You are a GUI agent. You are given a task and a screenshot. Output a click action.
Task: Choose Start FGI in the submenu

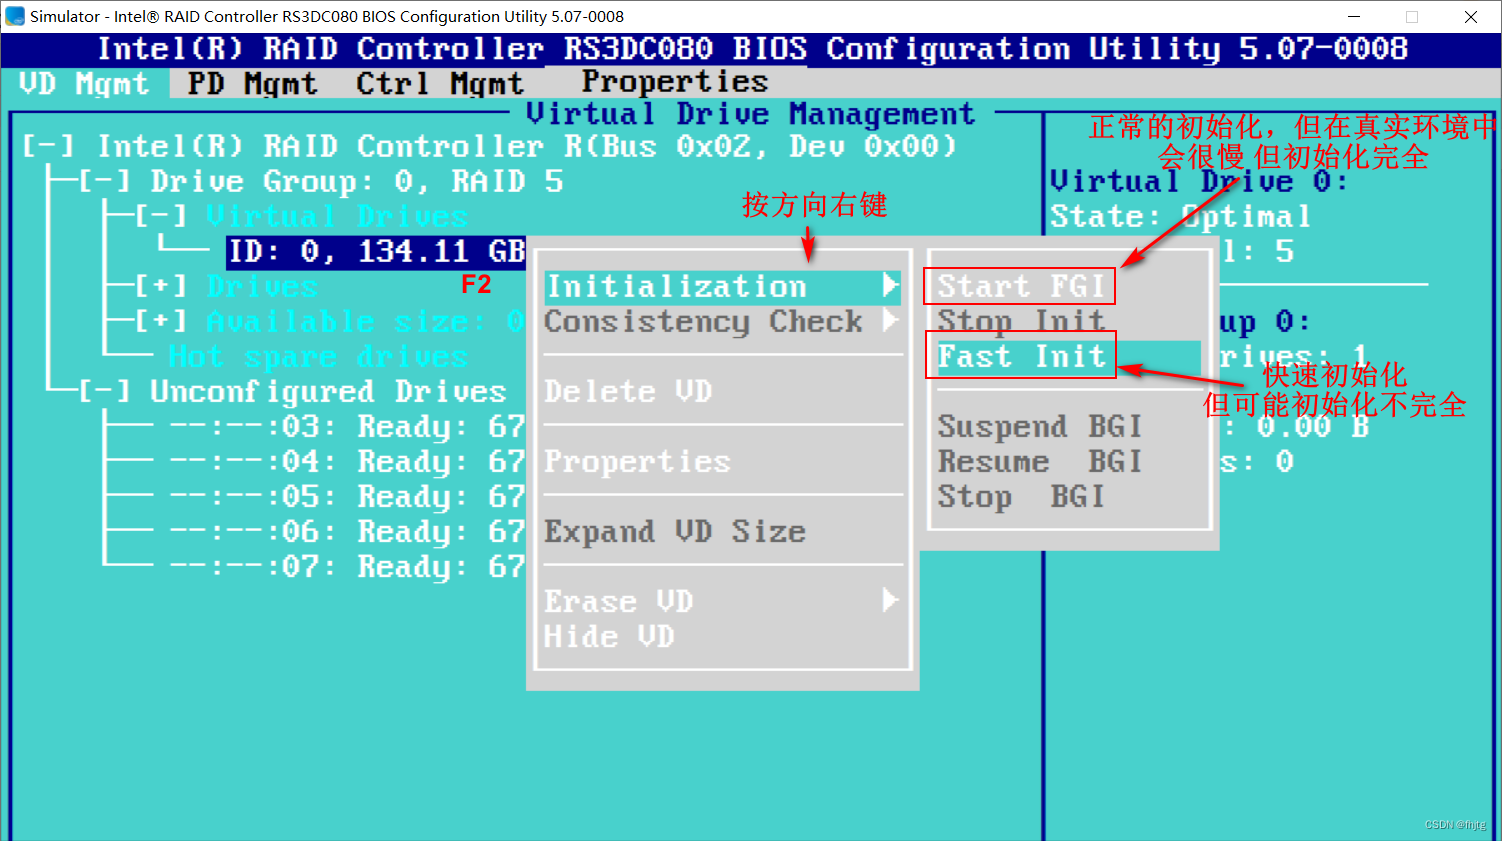(x=1021, y=286)
